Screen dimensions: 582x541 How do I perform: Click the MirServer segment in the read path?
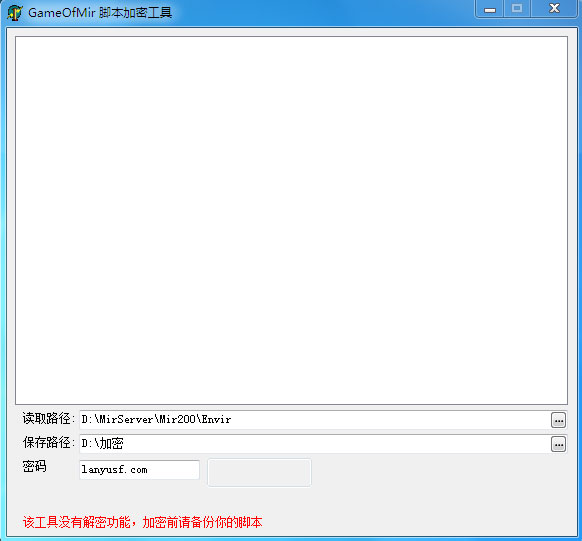126,420
